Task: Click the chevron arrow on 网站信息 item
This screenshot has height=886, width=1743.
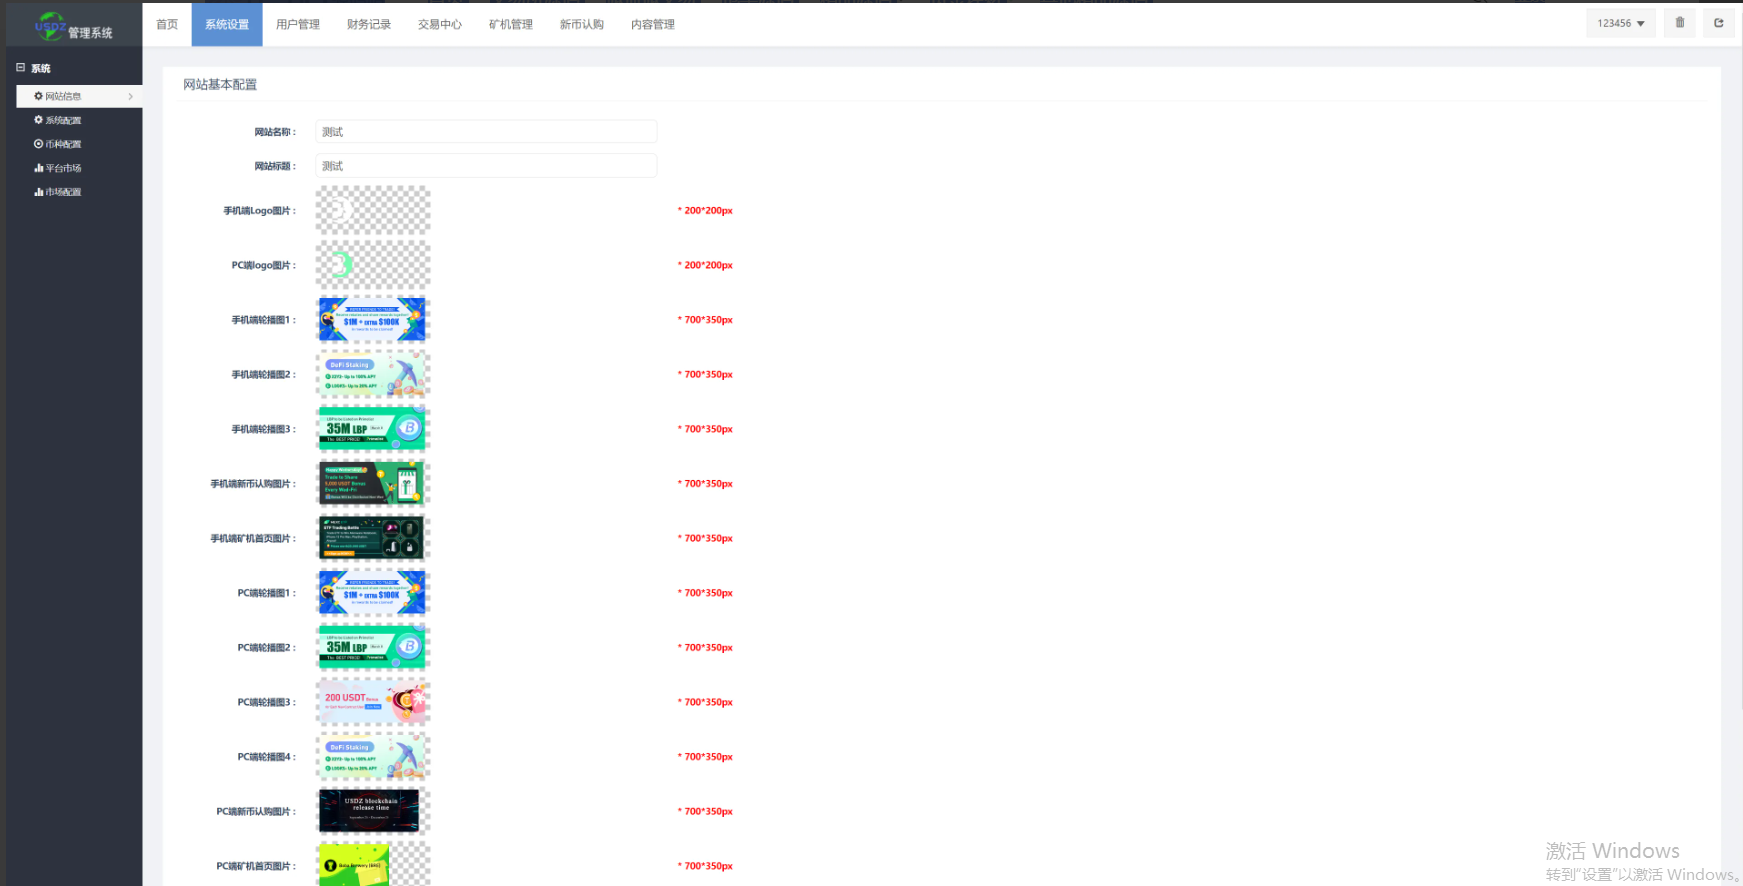Action: 130,96
